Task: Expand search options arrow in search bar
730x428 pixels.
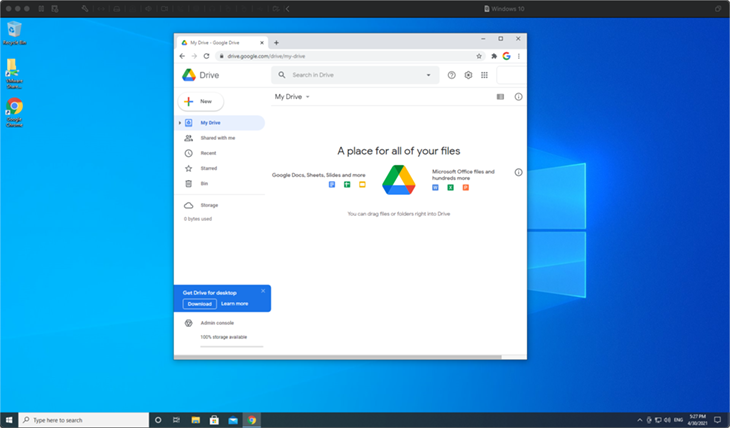Action: pyautogui.click(x=429, y=75)
